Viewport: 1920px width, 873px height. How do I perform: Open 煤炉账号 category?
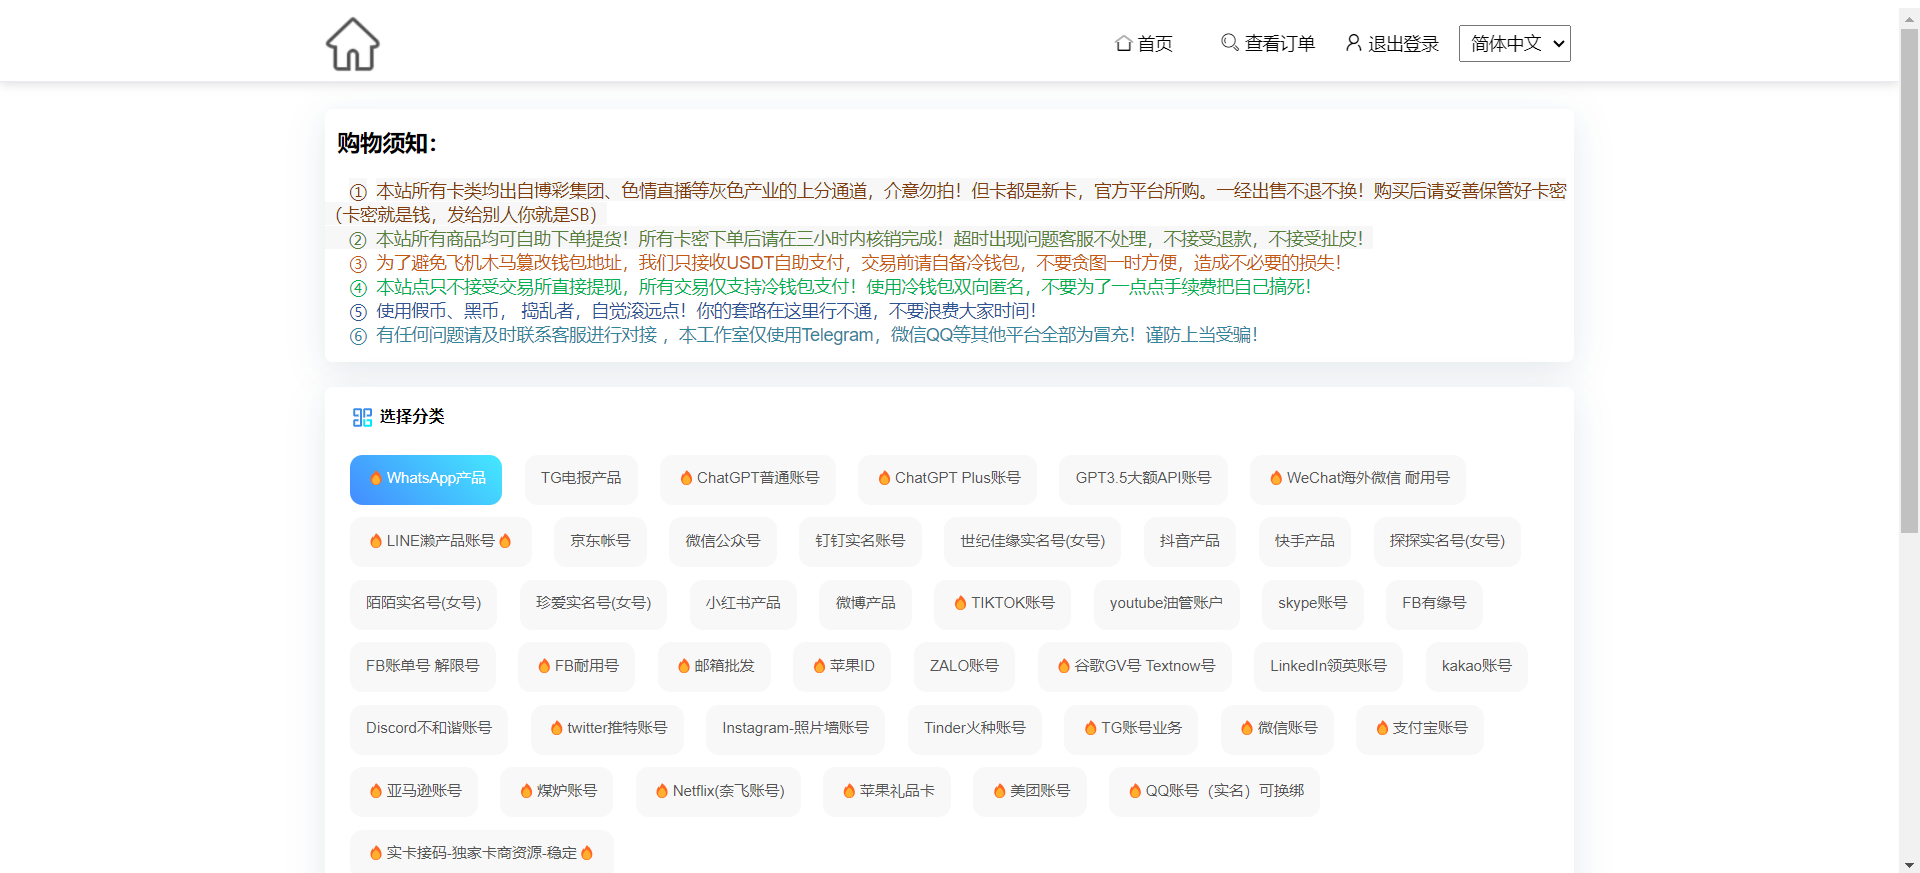(557, 792)
